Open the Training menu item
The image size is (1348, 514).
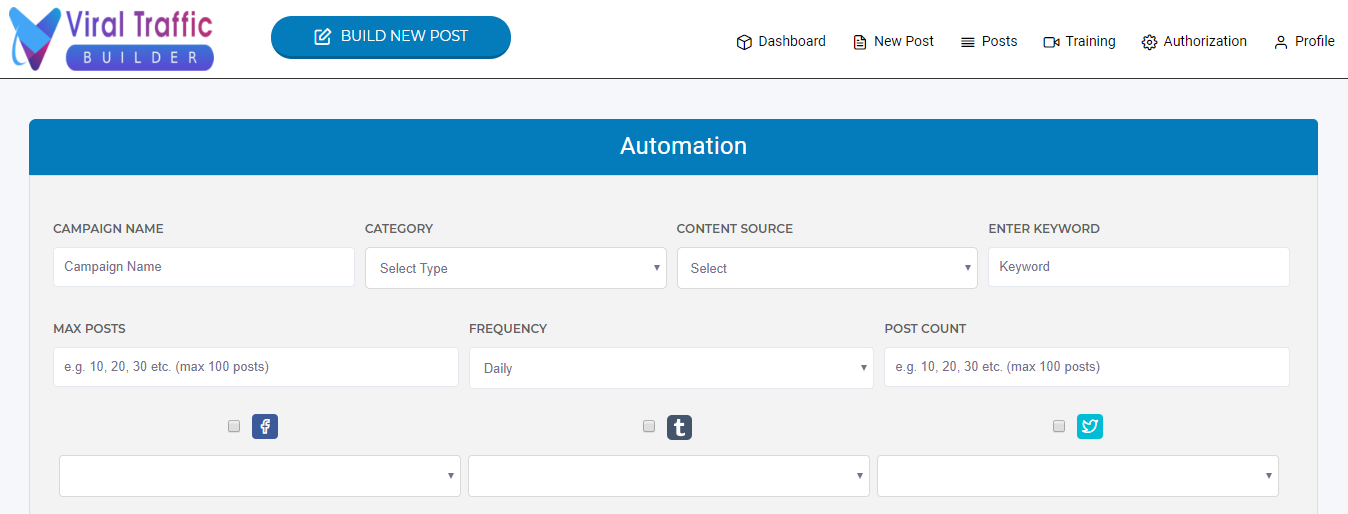pyautogui.click(x=1079, y=42)
